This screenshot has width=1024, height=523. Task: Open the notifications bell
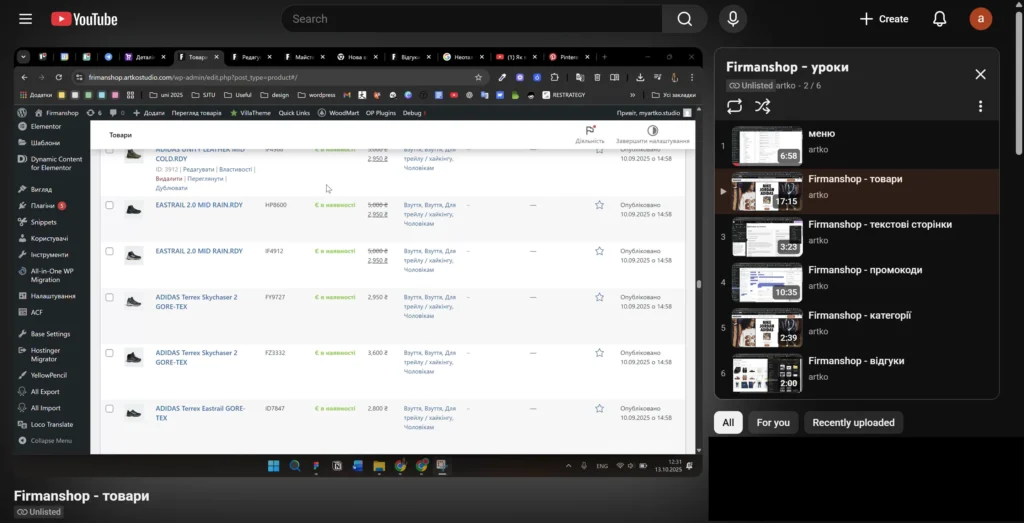(x=939, y=19)
